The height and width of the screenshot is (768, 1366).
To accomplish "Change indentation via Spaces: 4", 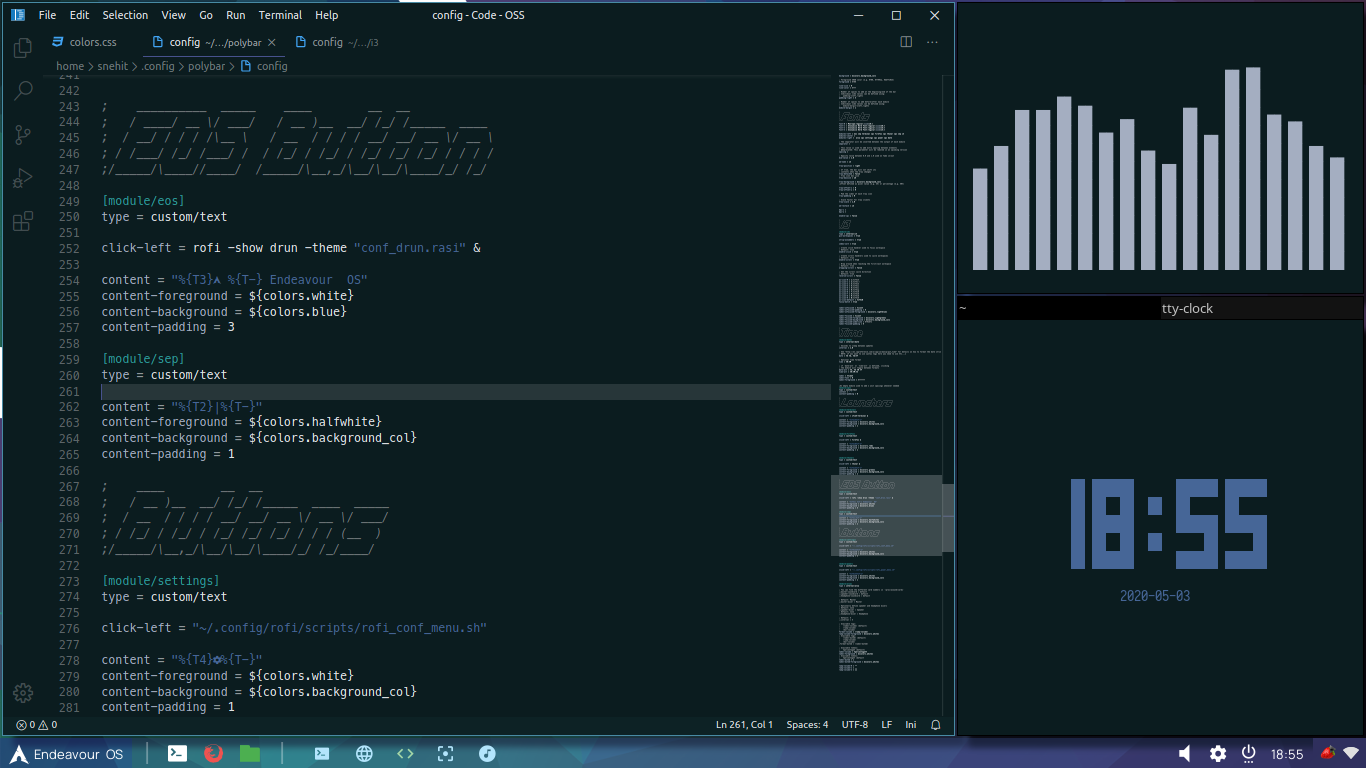I will (x=807, y=725).
